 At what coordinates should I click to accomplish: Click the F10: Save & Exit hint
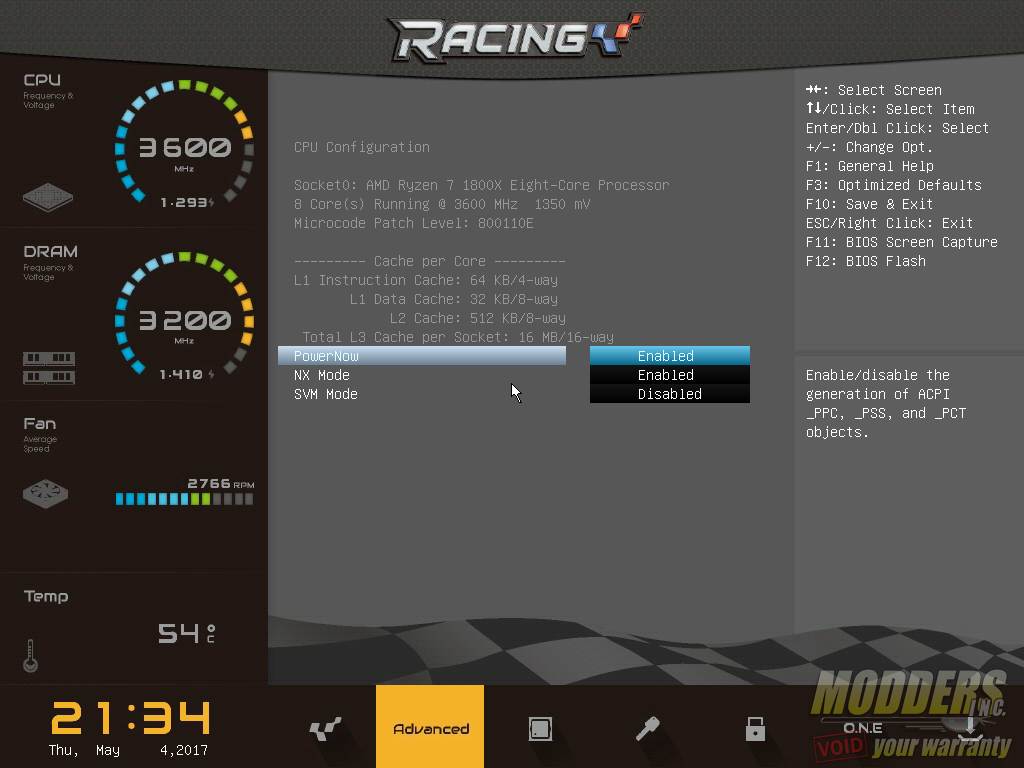click(869, 204)
